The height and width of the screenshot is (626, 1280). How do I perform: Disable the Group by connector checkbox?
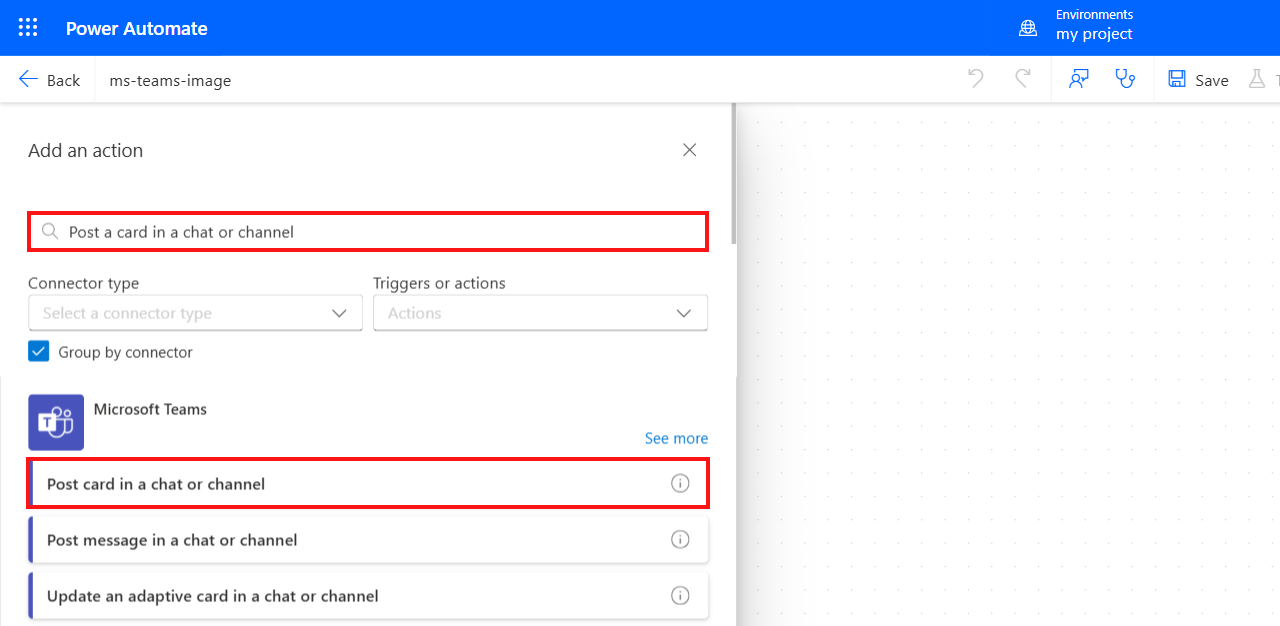pos(38,351)
